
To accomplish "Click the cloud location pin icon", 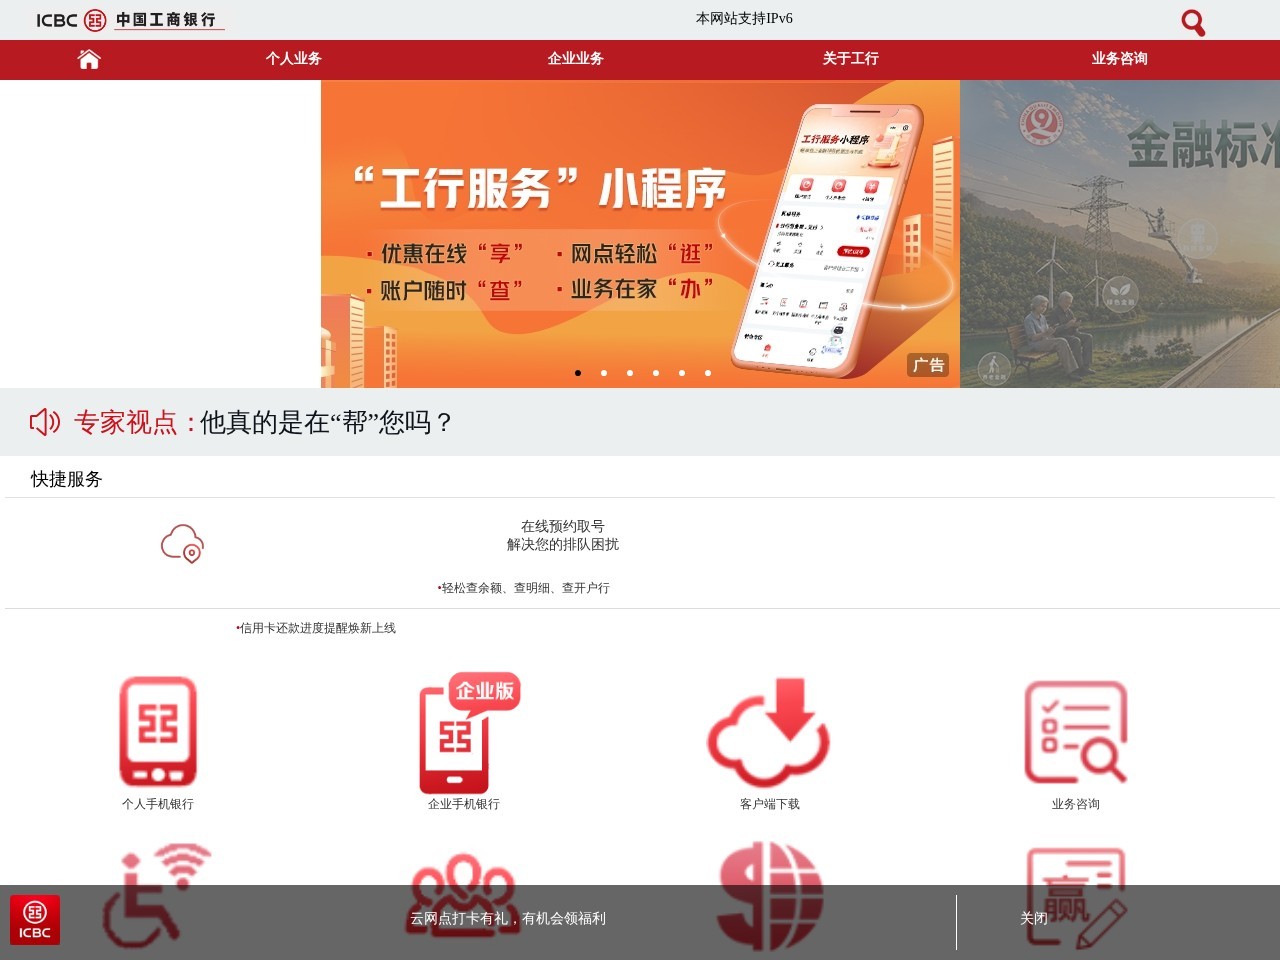I will tap(182, 543).
